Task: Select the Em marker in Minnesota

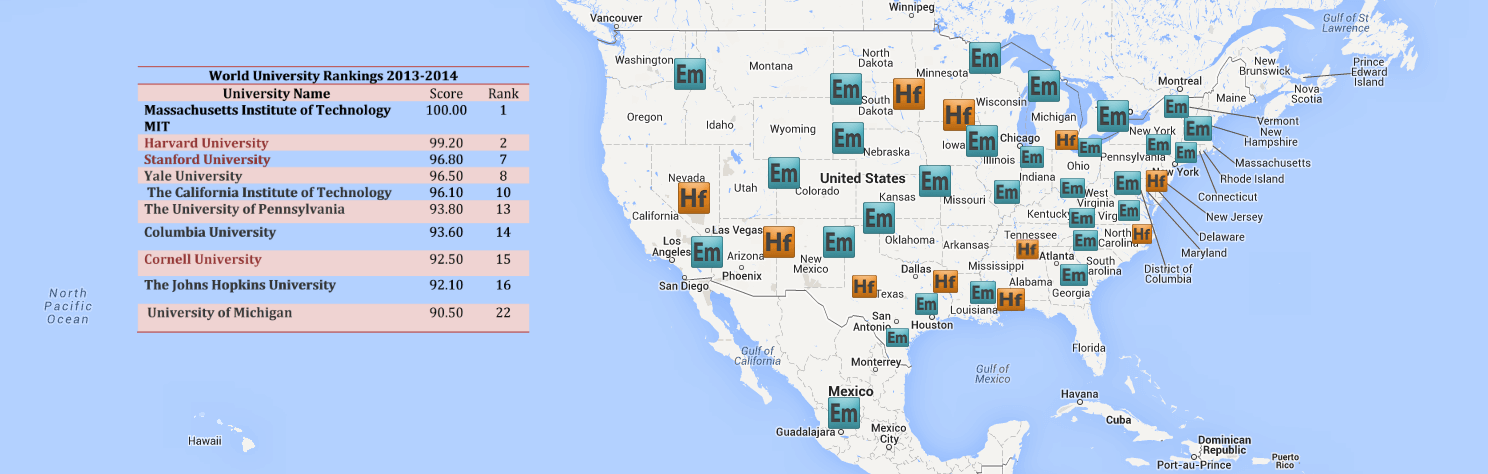Action: pos(985,58)
